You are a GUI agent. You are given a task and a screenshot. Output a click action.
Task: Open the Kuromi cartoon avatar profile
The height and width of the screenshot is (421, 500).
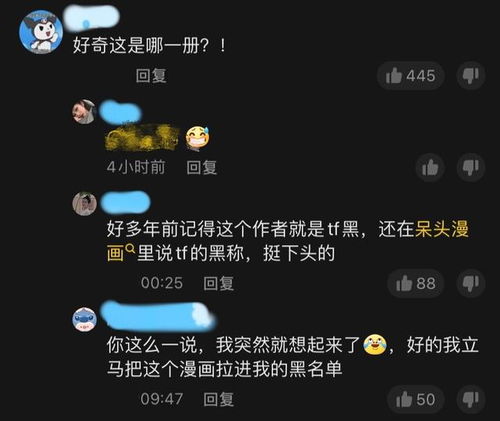click(41, 32)
